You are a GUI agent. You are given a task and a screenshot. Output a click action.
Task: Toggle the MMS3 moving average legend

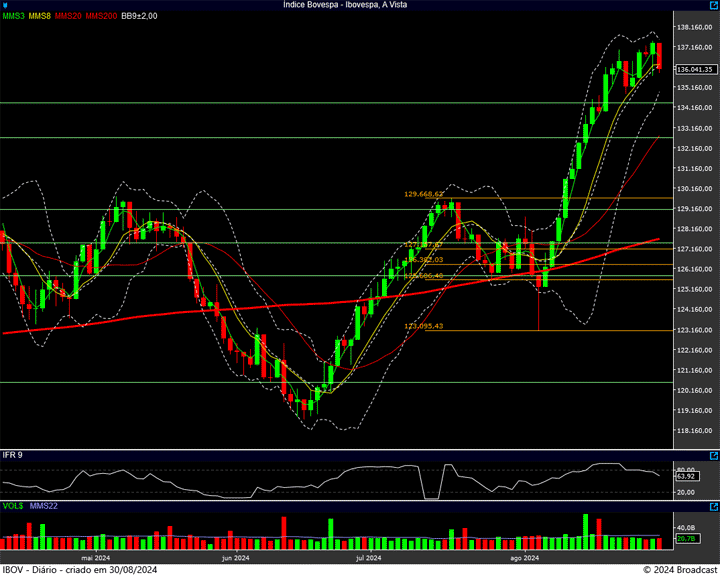tap(14, 16)
